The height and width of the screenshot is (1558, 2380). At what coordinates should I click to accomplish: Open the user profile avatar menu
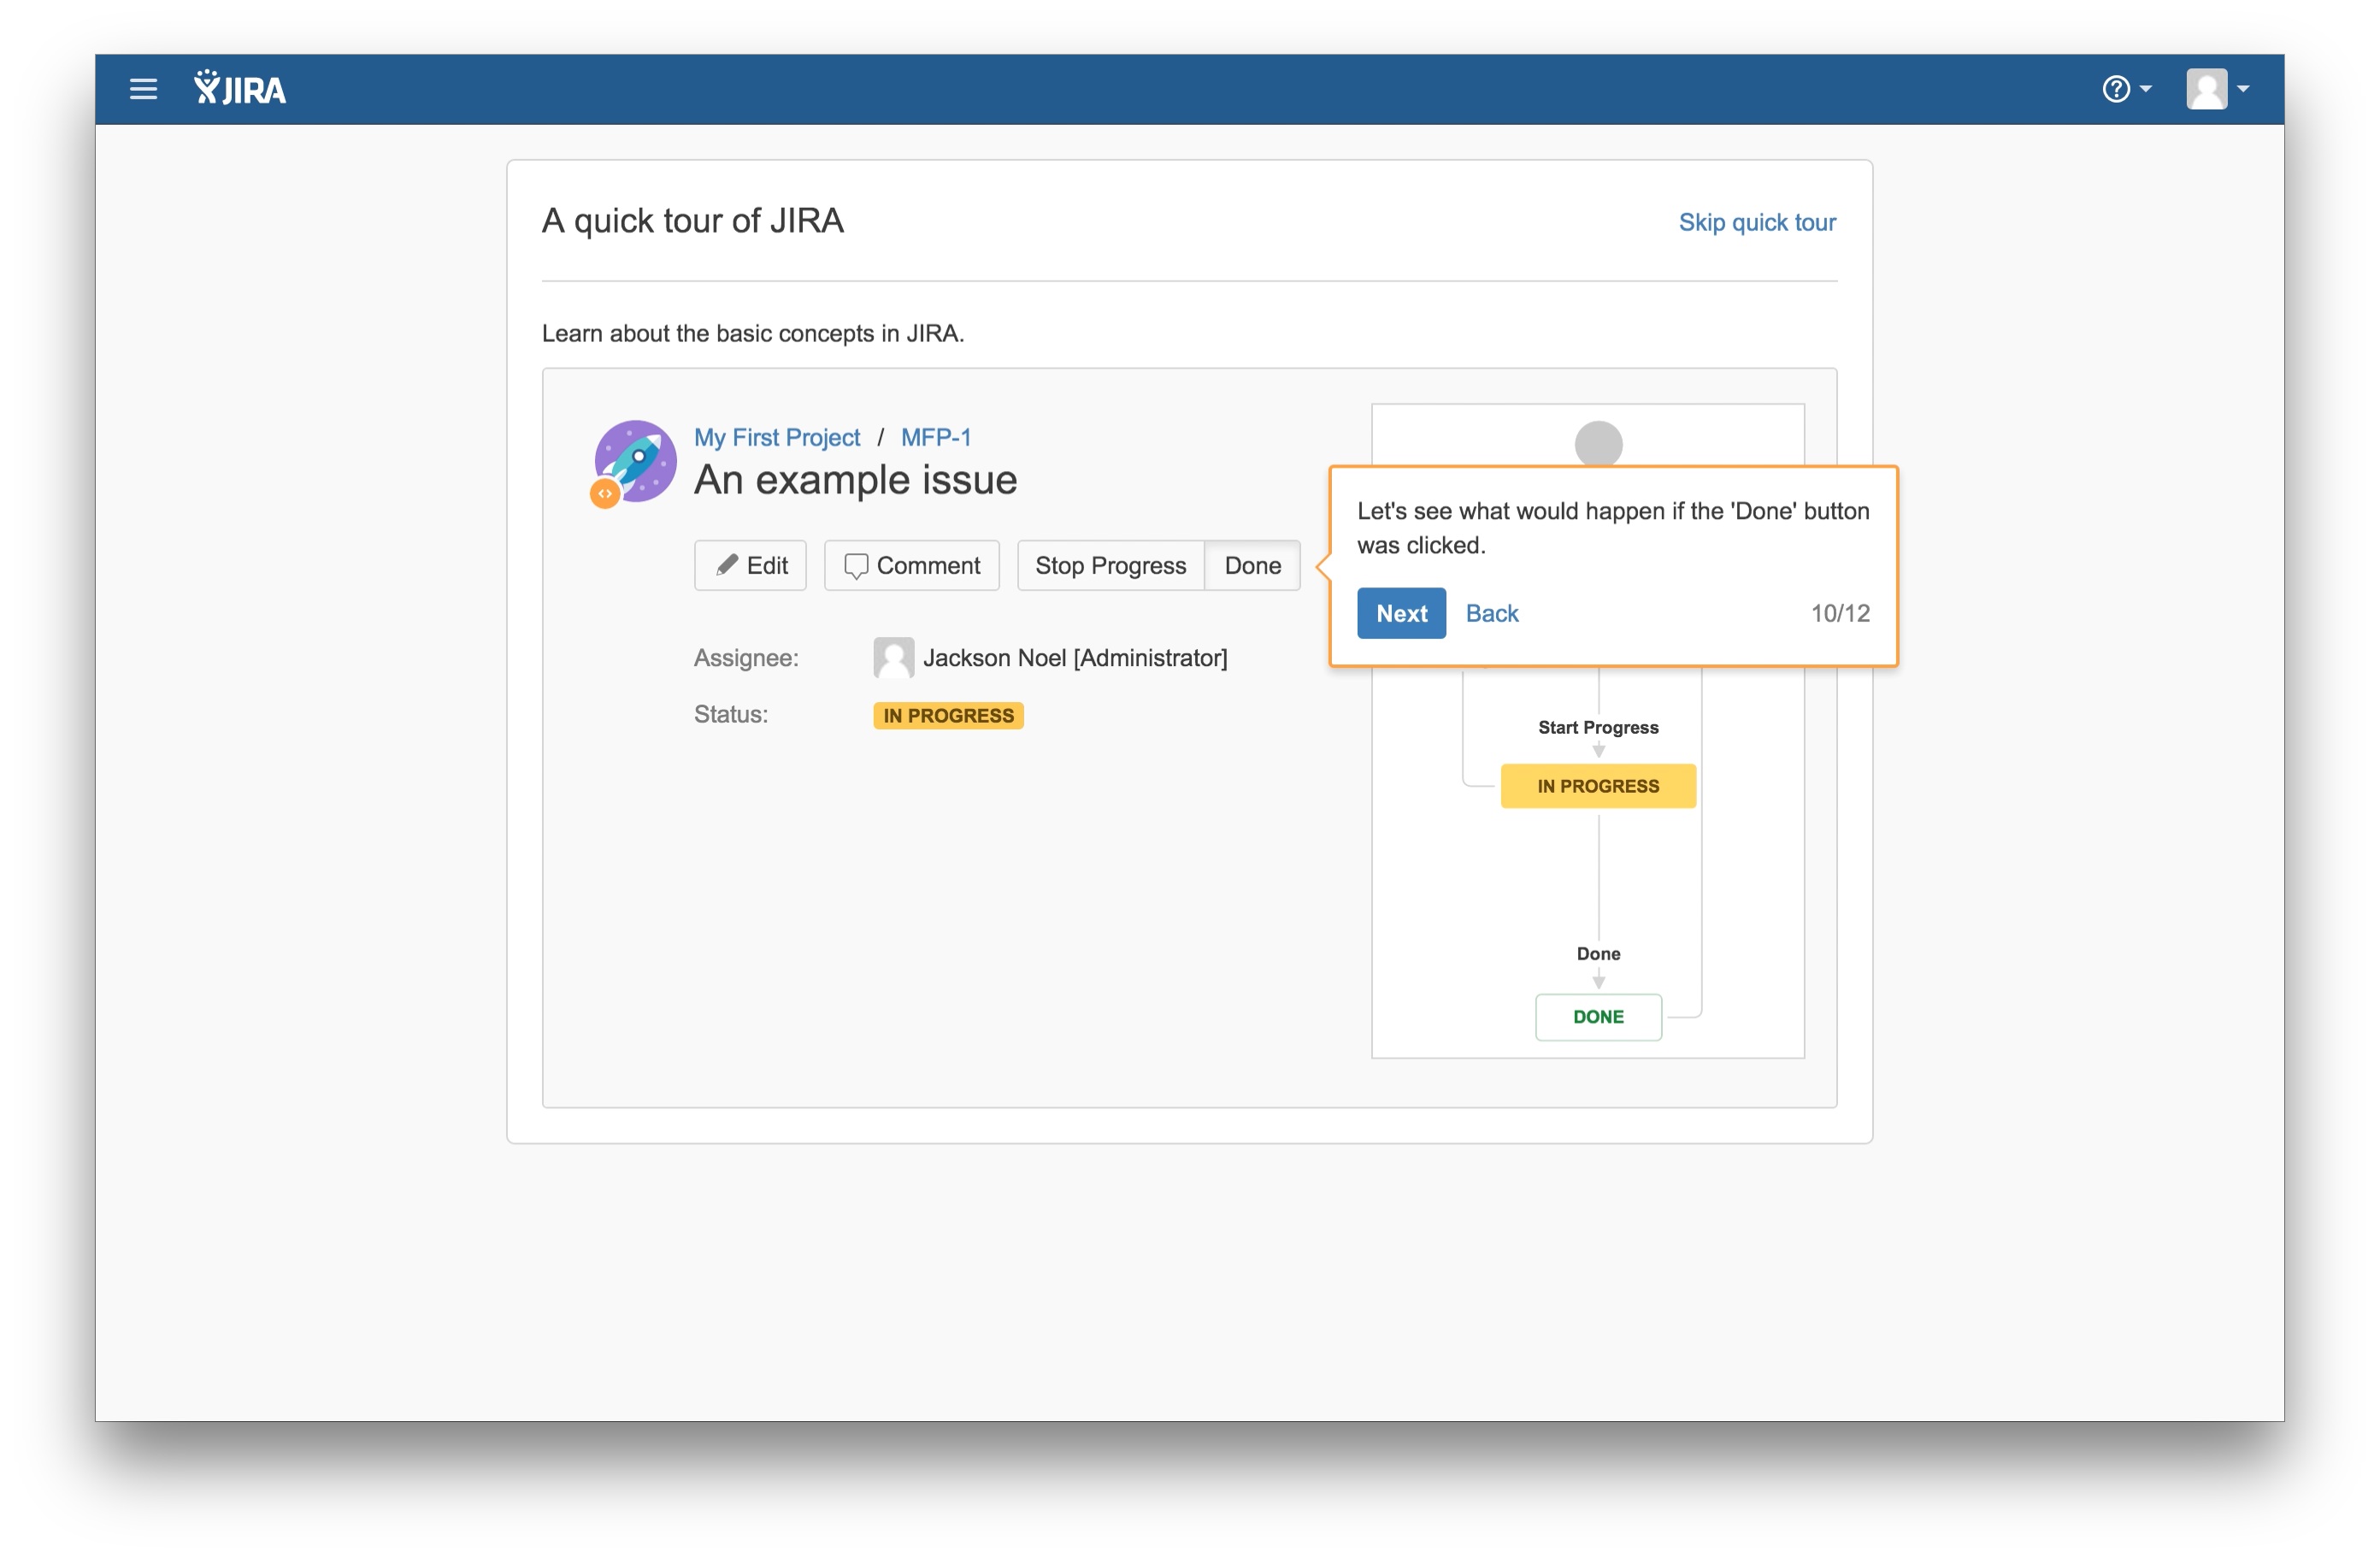click(2217, 89)
